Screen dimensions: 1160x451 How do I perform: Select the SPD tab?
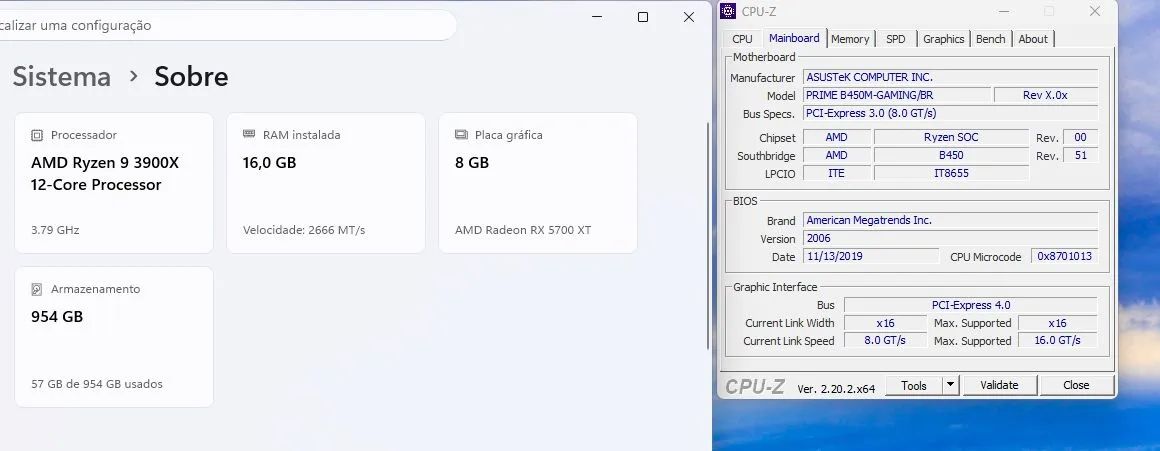(896, 38)
